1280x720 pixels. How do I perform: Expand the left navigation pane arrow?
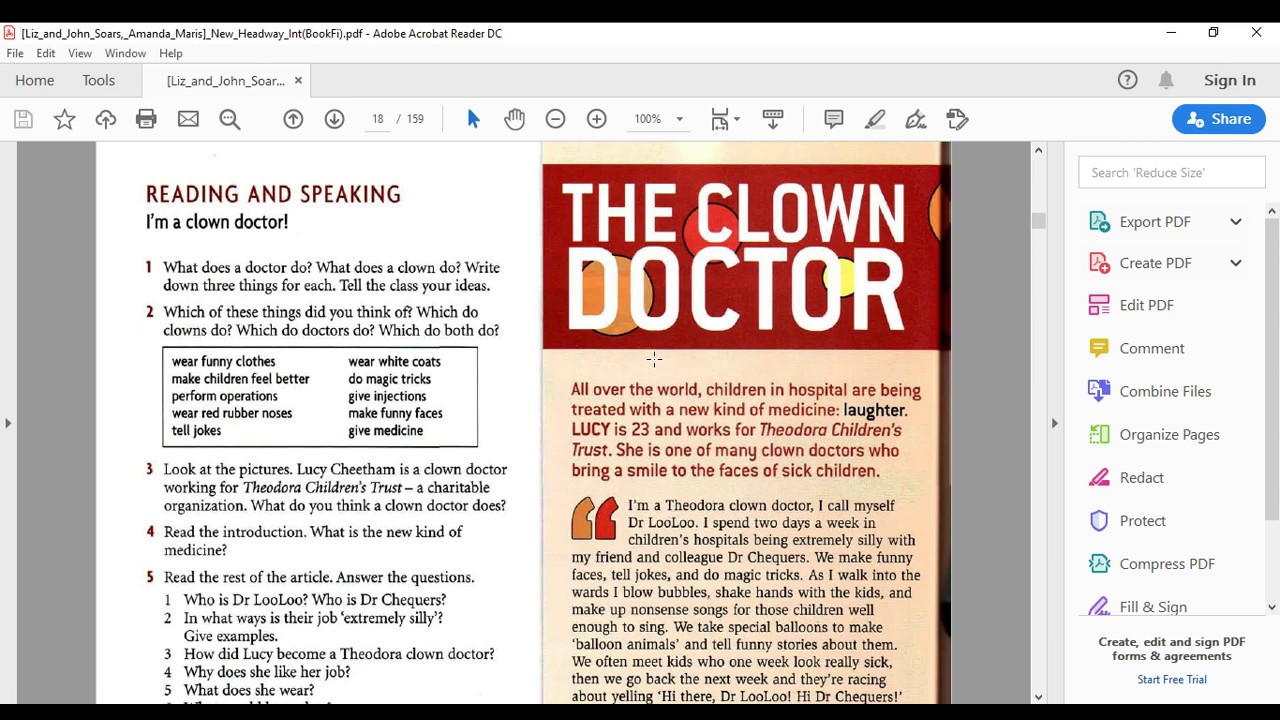coord(8,423)
